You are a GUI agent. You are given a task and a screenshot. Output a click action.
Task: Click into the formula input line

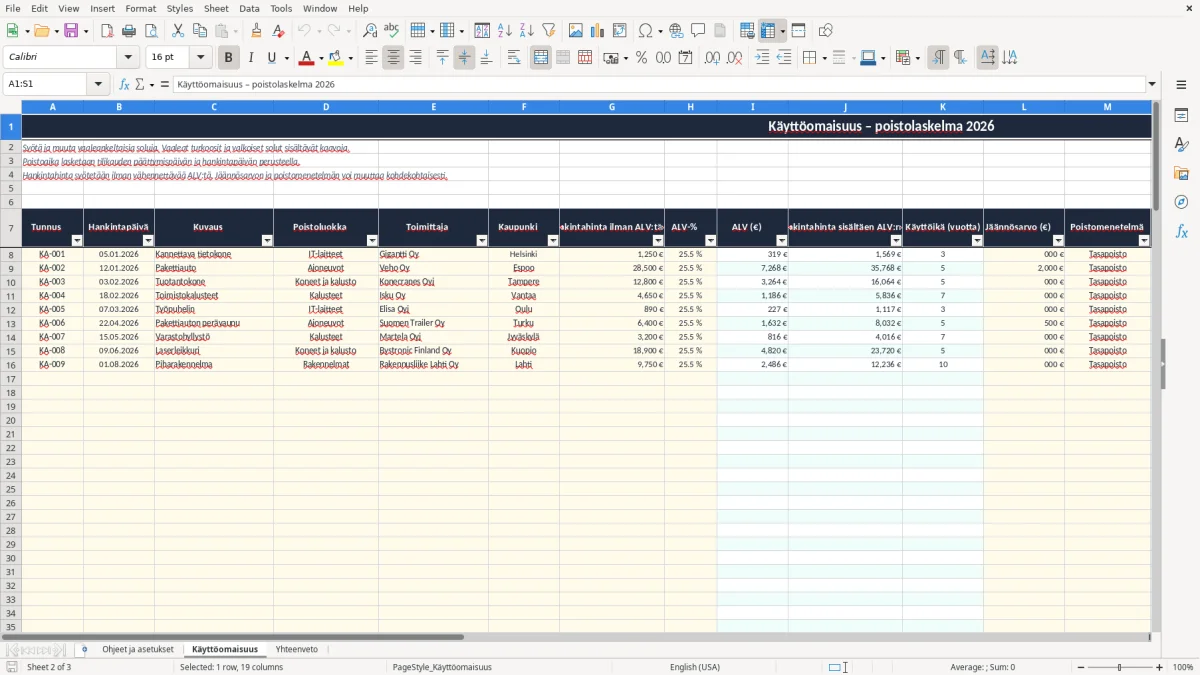(x=658, y=84)
